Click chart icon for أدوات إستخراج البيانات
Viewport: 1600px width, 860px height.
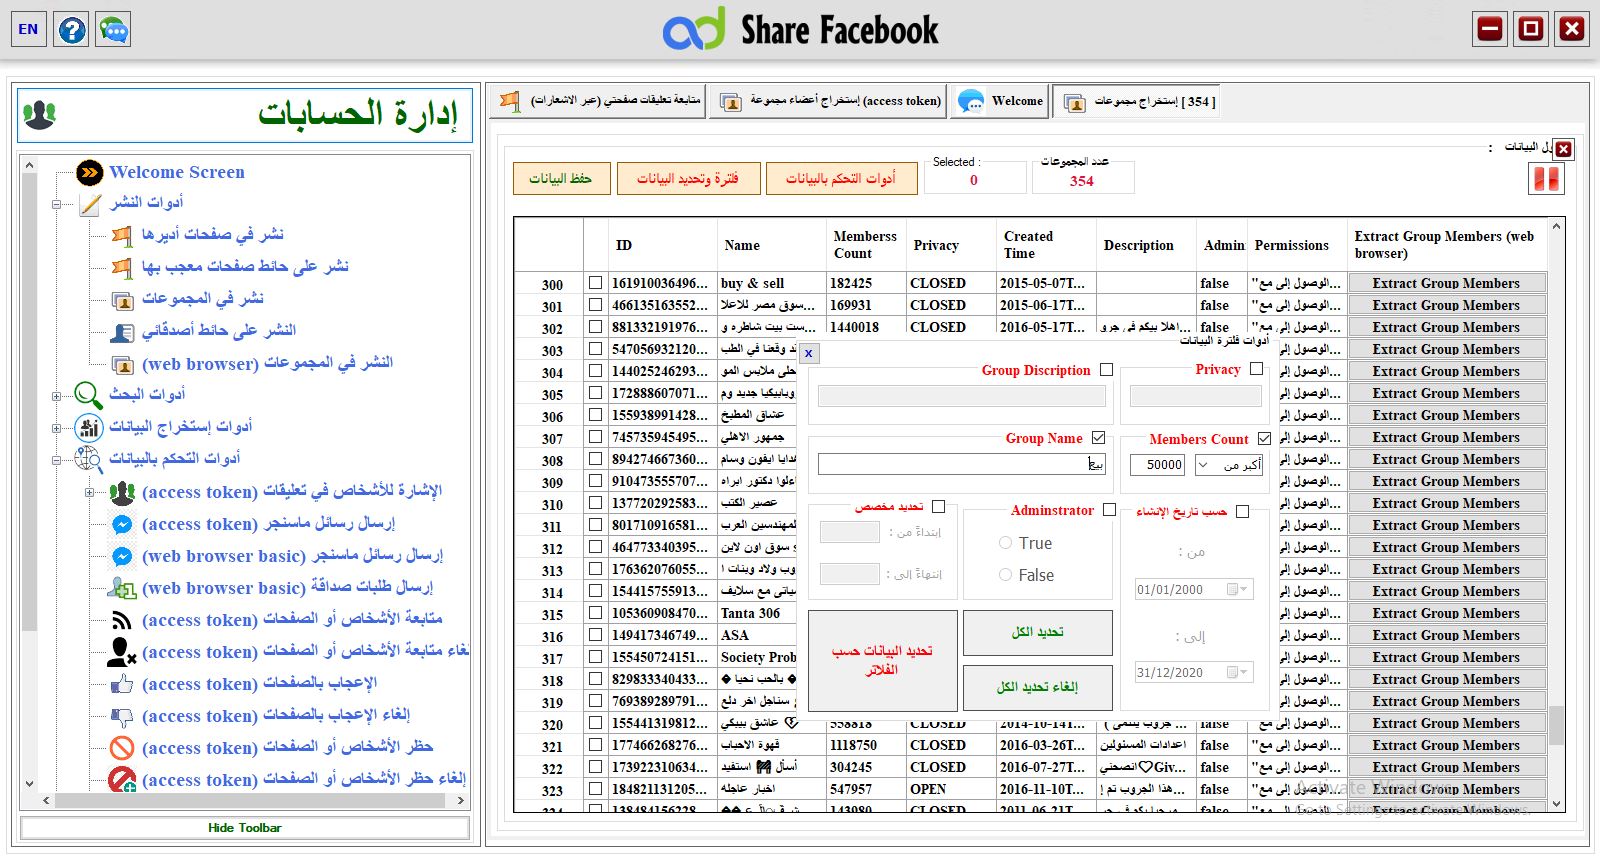(x=89, y=427)
